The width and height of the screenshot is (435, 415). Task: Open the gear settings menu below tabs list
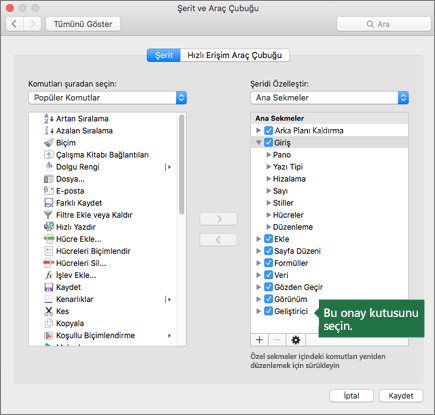coord(295,340)
